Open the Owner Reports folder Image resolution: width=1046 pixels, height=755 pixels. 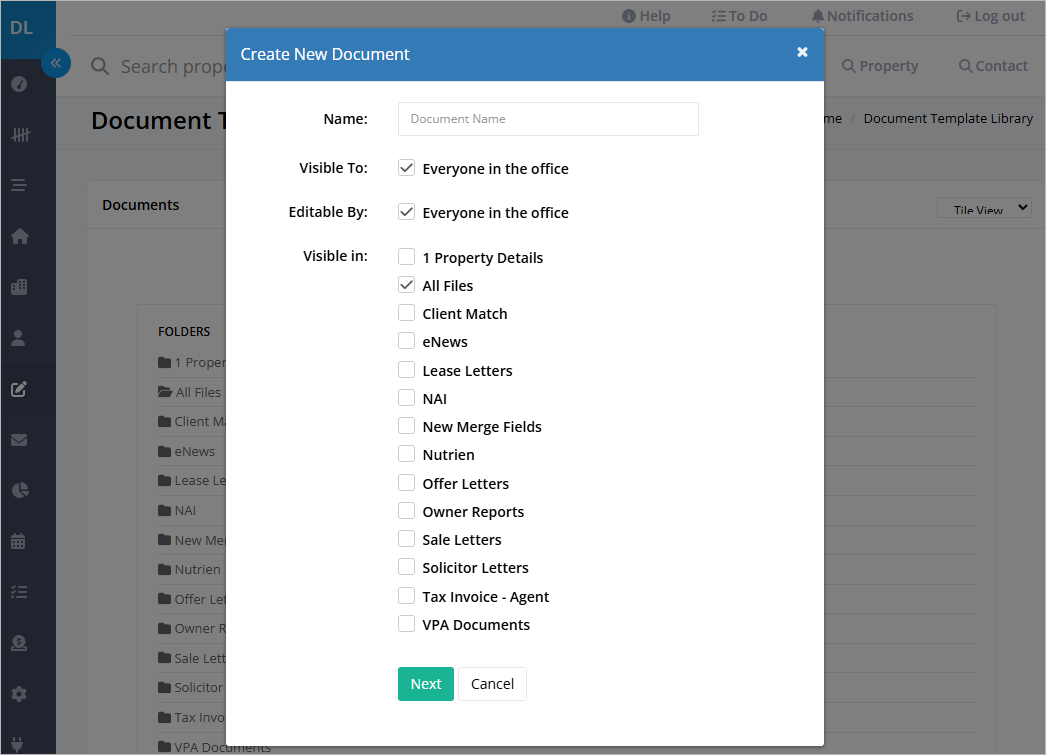[192, 628]
